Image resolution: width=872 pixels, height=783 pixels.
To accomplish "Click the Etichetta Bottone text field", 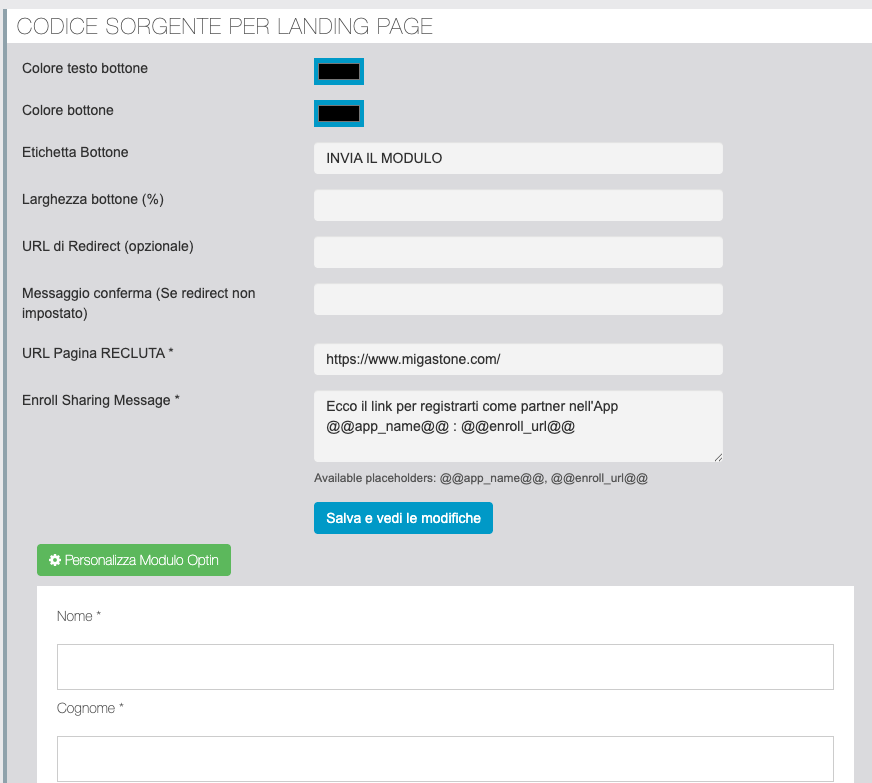I will (518, 158).
